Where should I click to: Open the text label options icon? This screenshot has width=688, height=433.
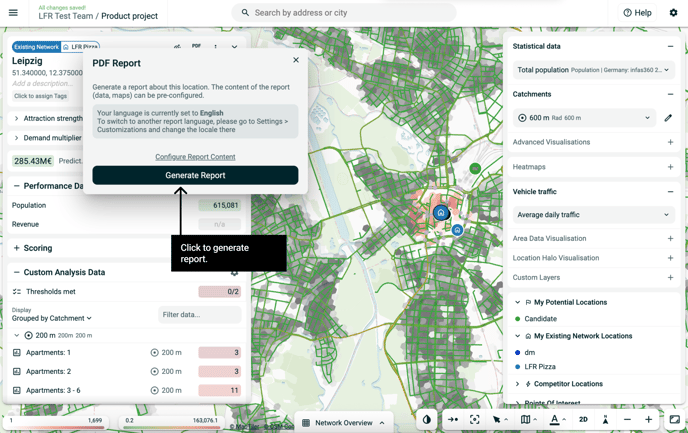tap(555, 420)
